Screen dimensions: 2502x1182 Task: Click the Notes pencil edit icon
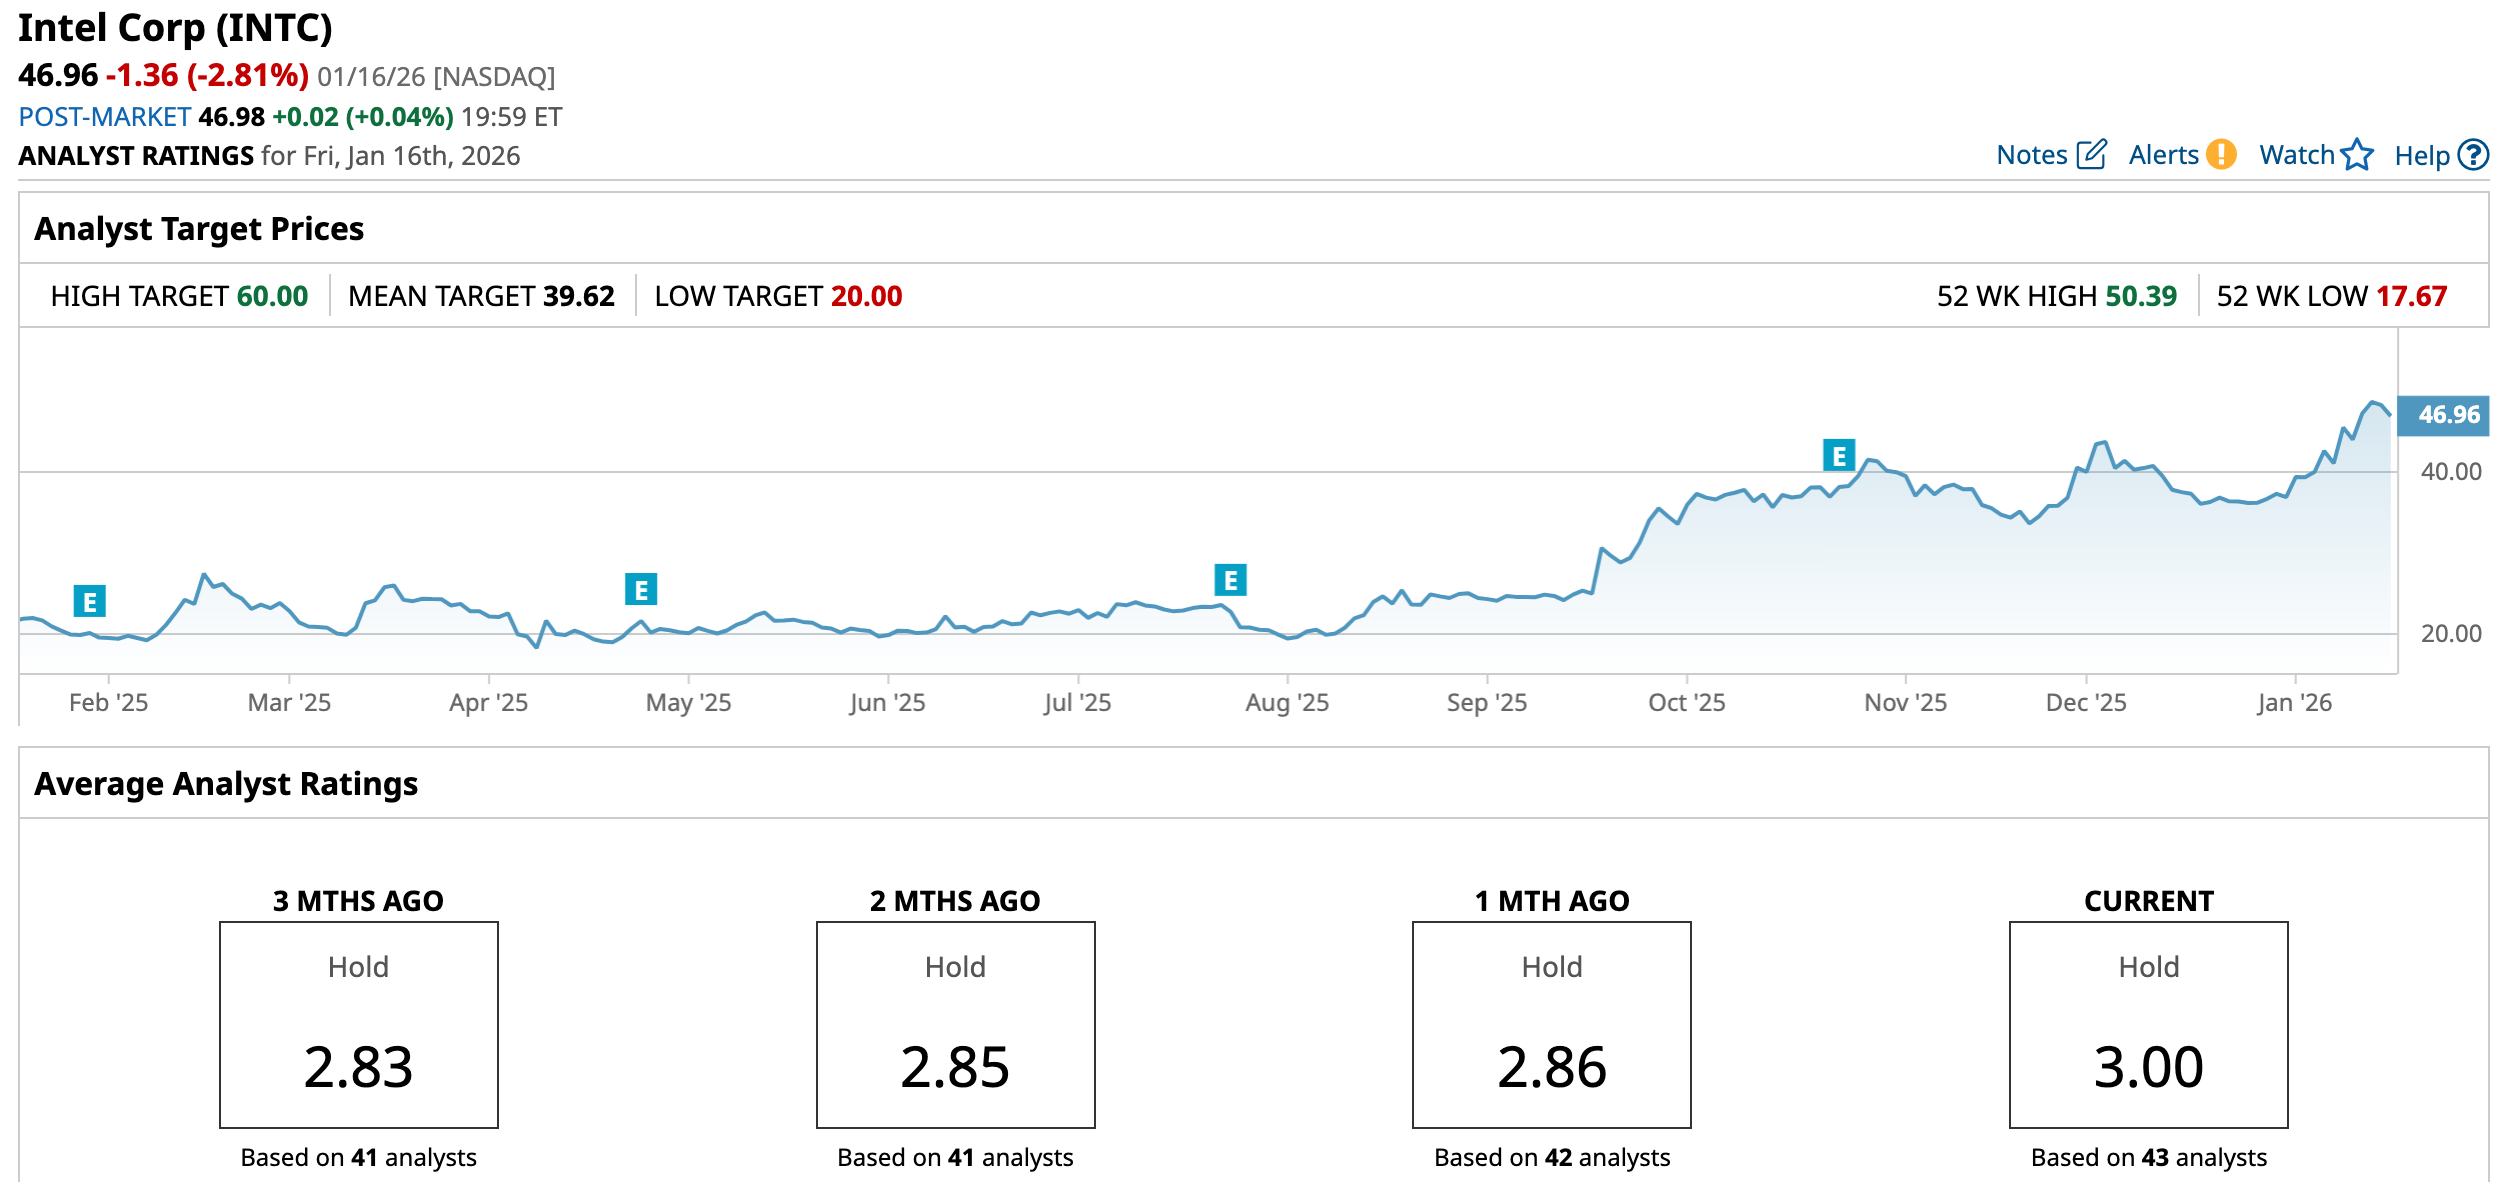(2091, 155)
